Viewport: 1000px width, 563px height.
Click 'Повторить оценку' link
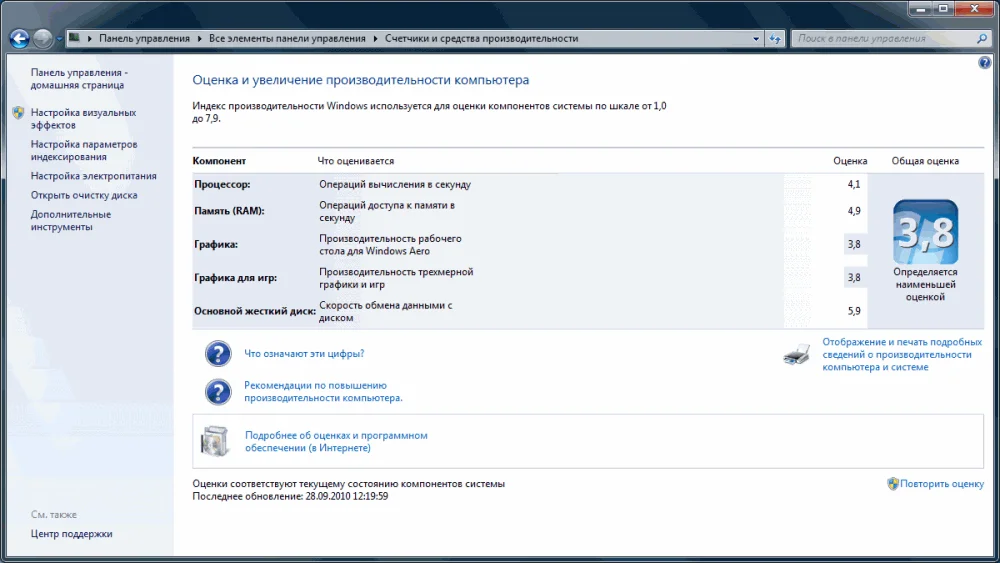(x=942, y=484)
